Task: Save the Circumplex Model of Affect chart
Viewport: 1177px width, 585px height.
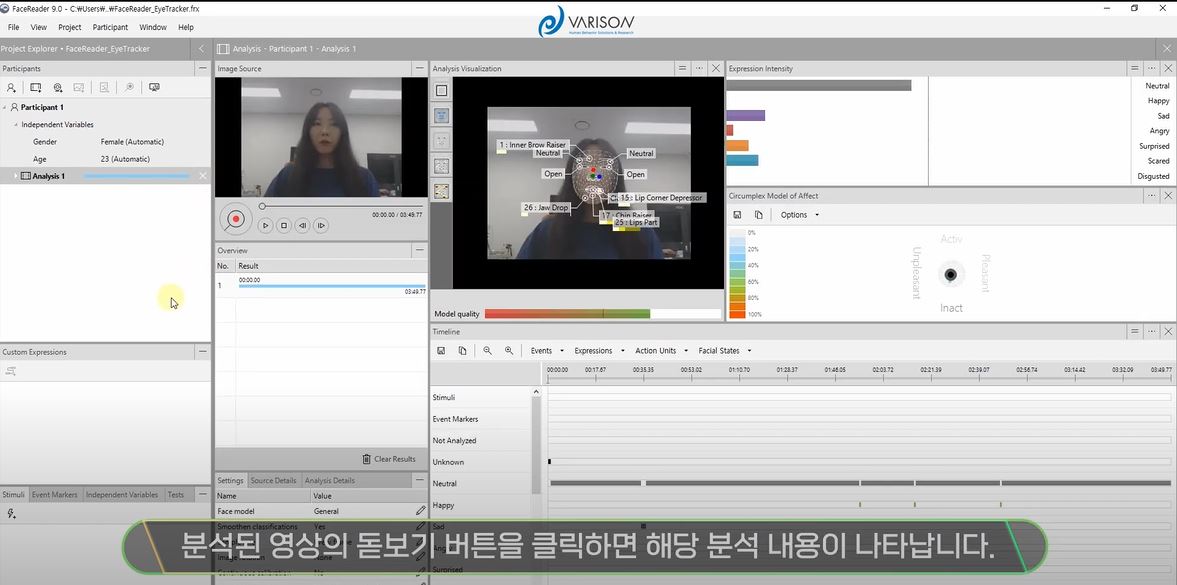Action: click(x=738, y=215)
